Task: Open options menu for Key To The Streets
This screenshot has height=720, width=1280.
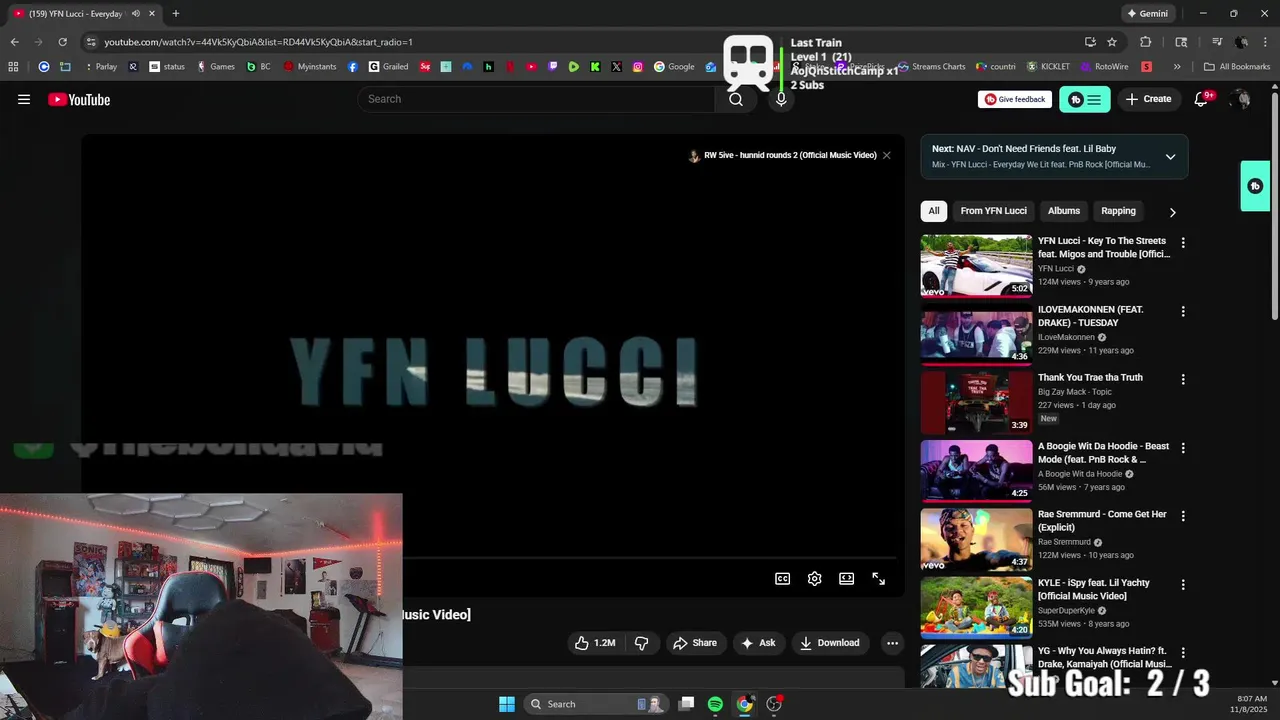Action: coord(1183,243)
